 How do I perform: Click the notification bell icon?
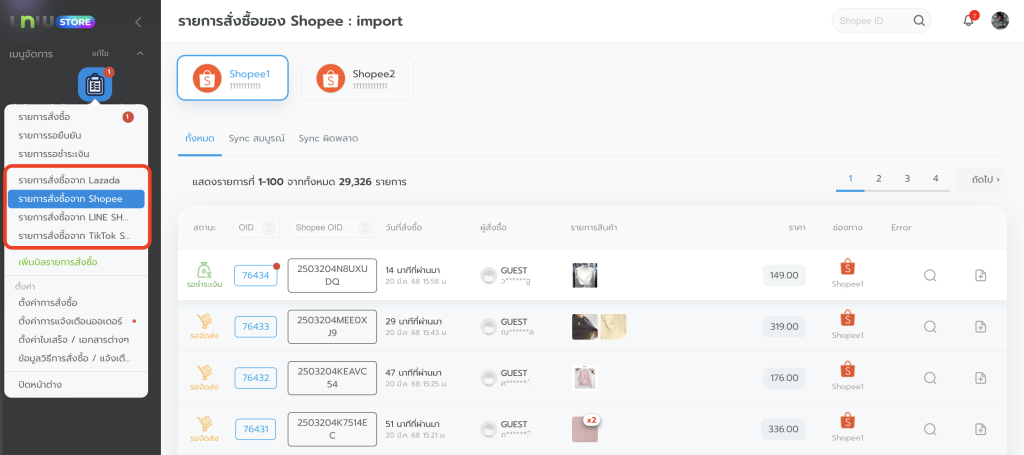pos(968,21)
